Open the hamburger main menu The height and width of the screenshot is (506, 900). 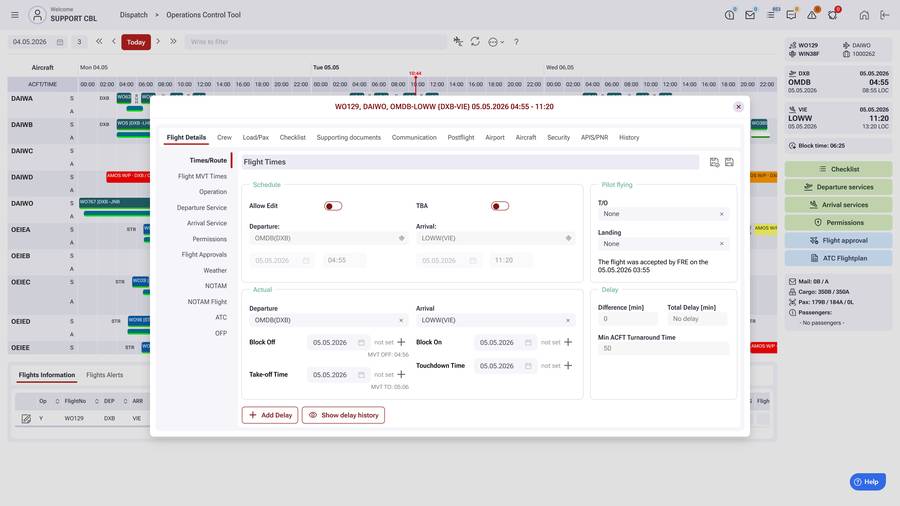(15, 15)
